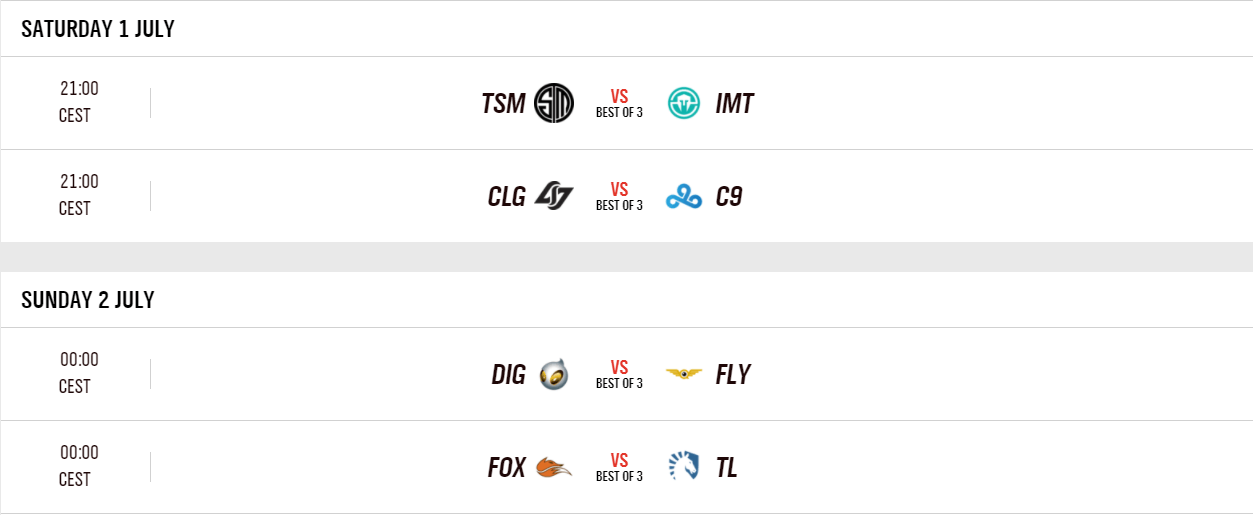Open the IMT team name link

click(x=734, y=104)
